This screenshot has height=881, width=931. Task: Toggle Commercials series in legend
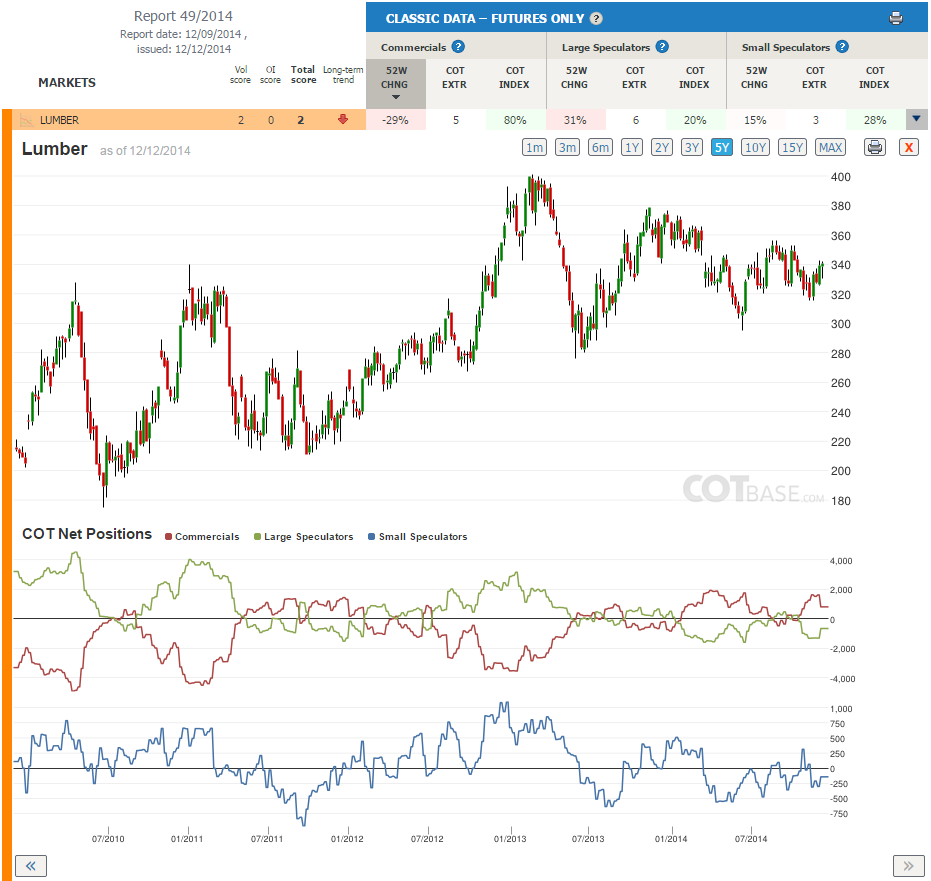[x=202, y=537]
